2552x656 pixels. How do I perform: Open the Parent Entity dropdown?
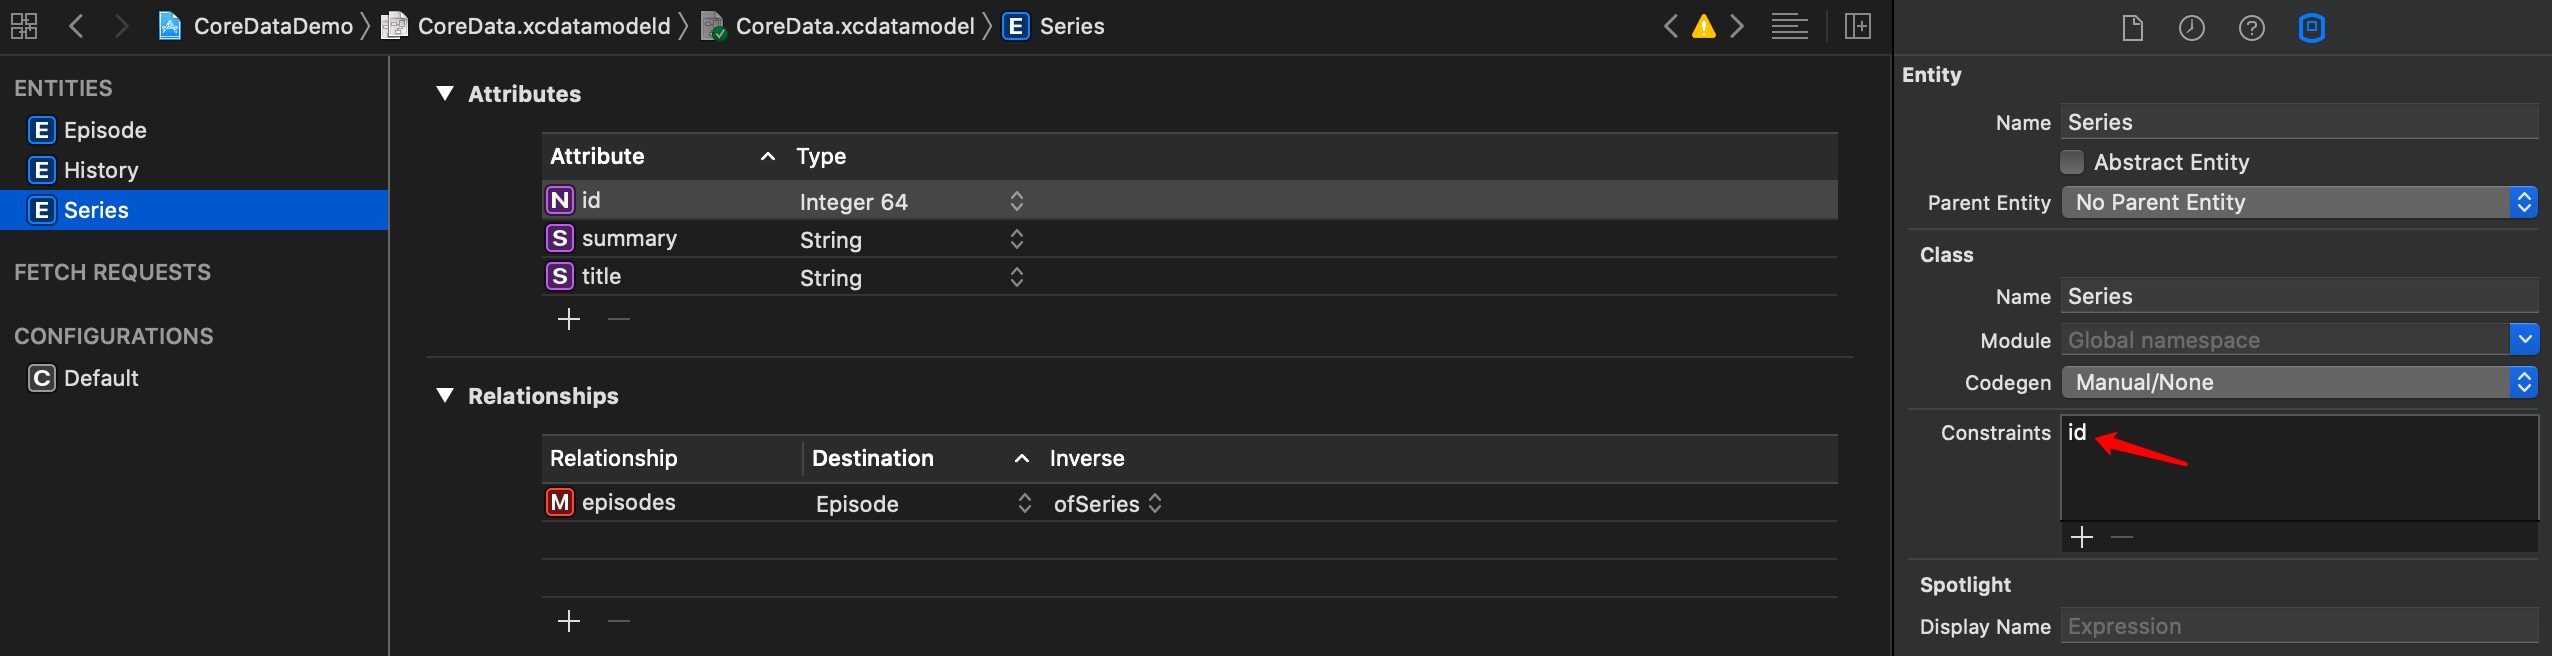point(2299,202)
